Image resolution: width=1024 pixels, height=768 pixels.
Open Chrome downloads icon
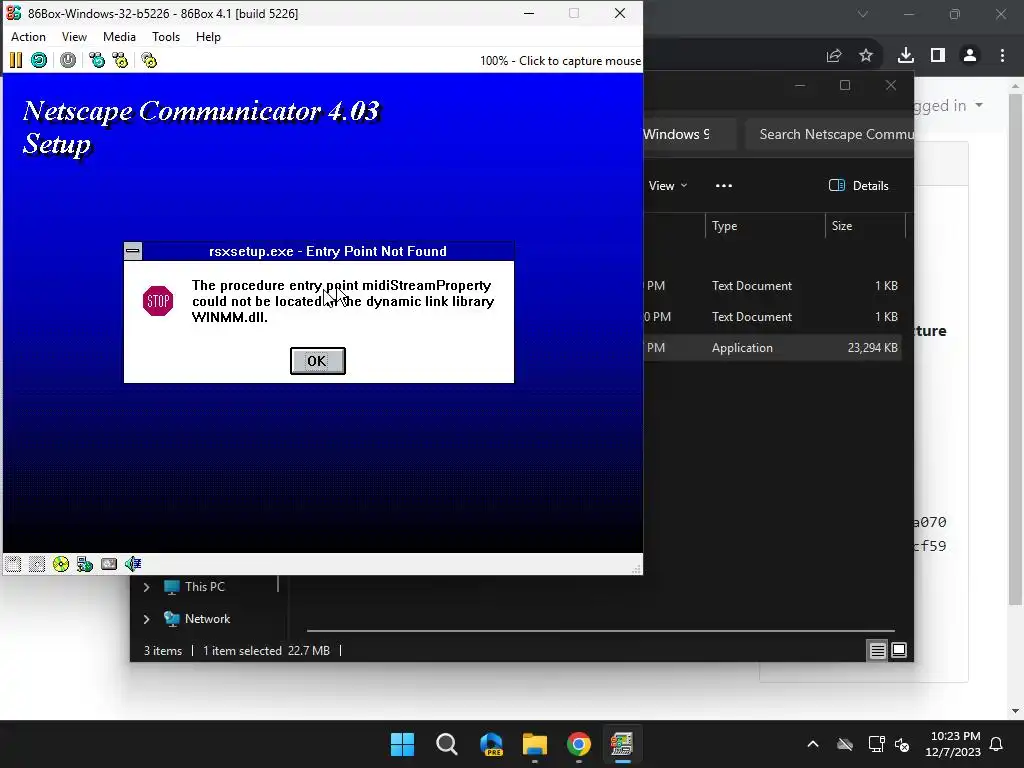click(906, 56)
